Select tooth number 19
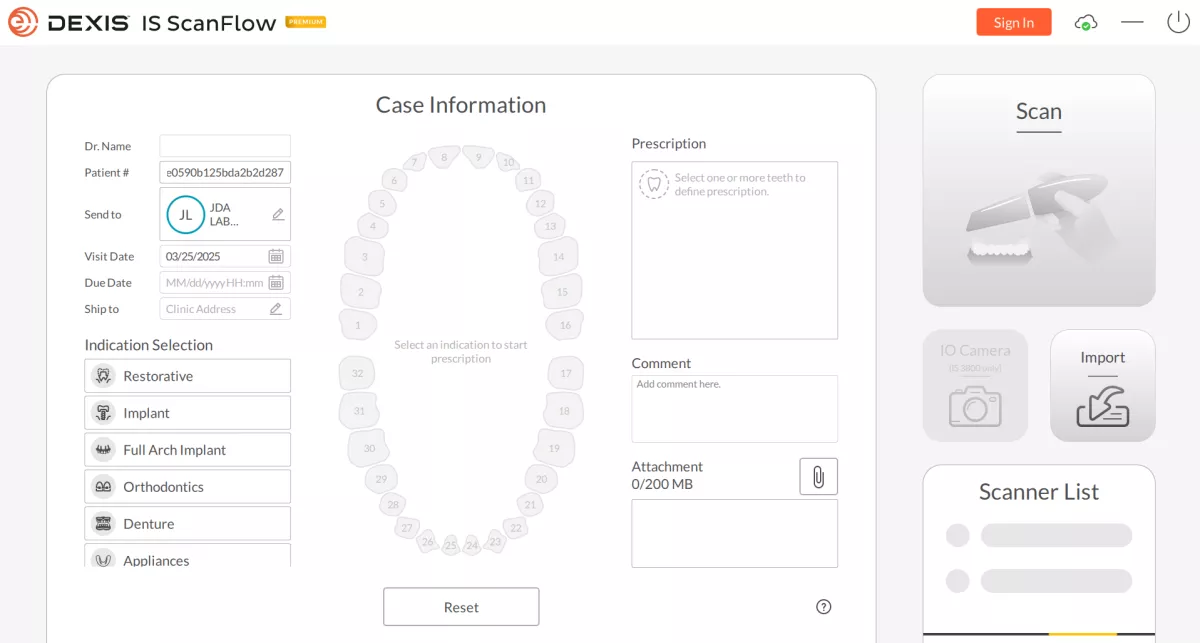This screenshot has height=643, width=1200. [x=554, y=449]
